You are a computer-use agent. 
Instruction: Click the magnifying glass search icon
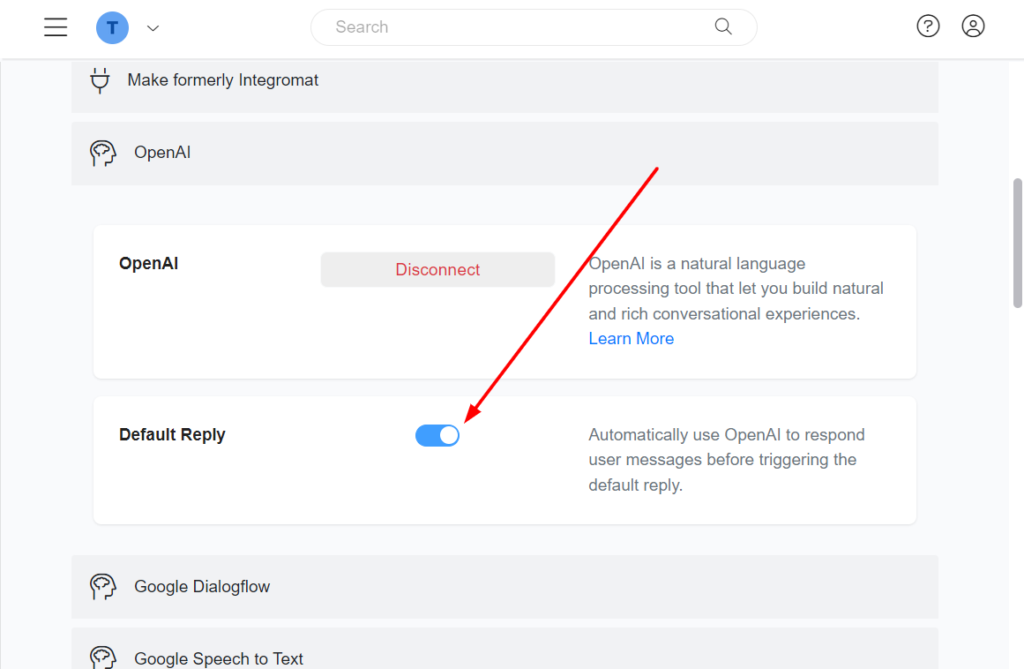(x=723, y=27)
